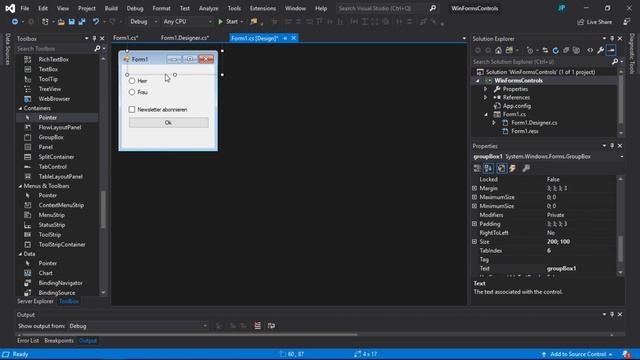Click Add to Source Control
The image size is (640, 360).
click(577, 354)
